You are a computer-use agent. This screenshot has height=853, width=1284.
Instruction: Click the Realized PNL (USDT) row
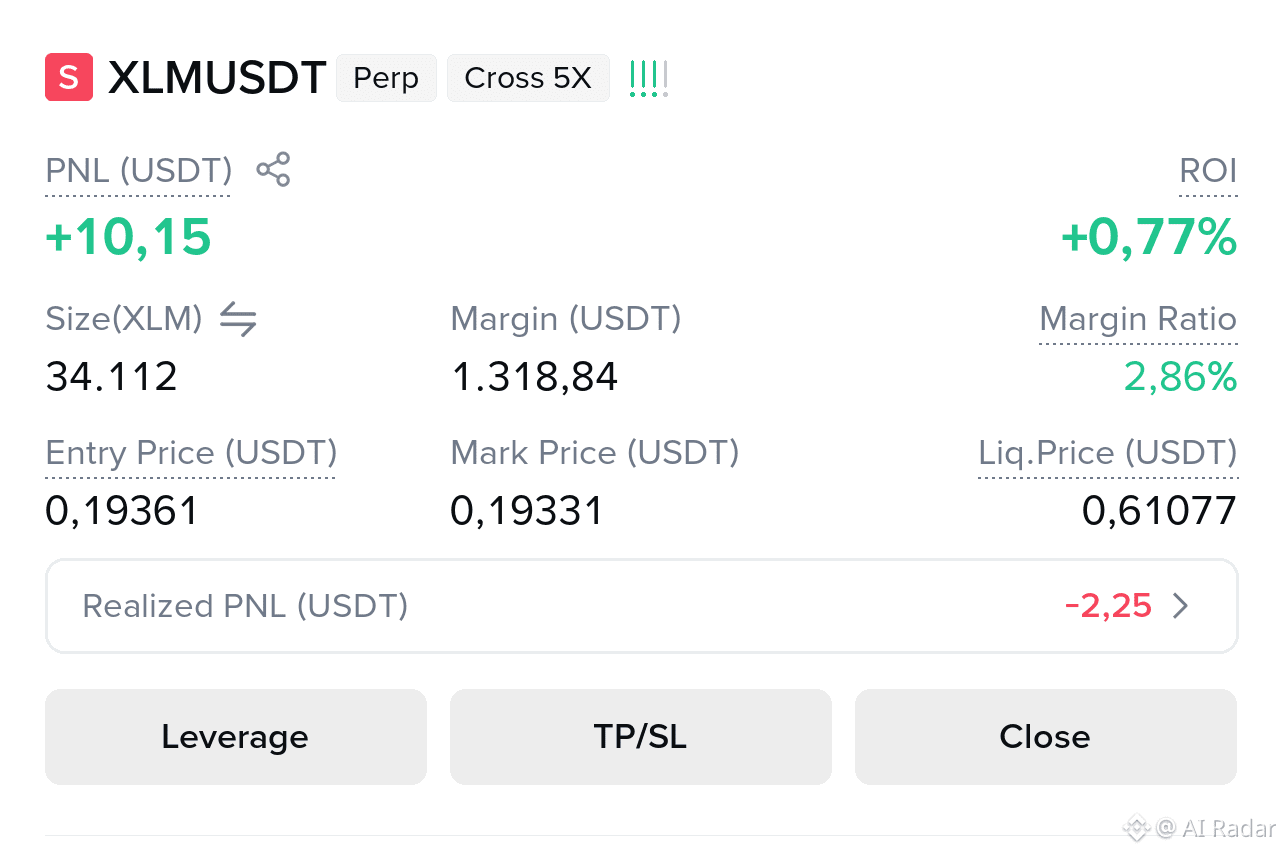tap(641, 606)
